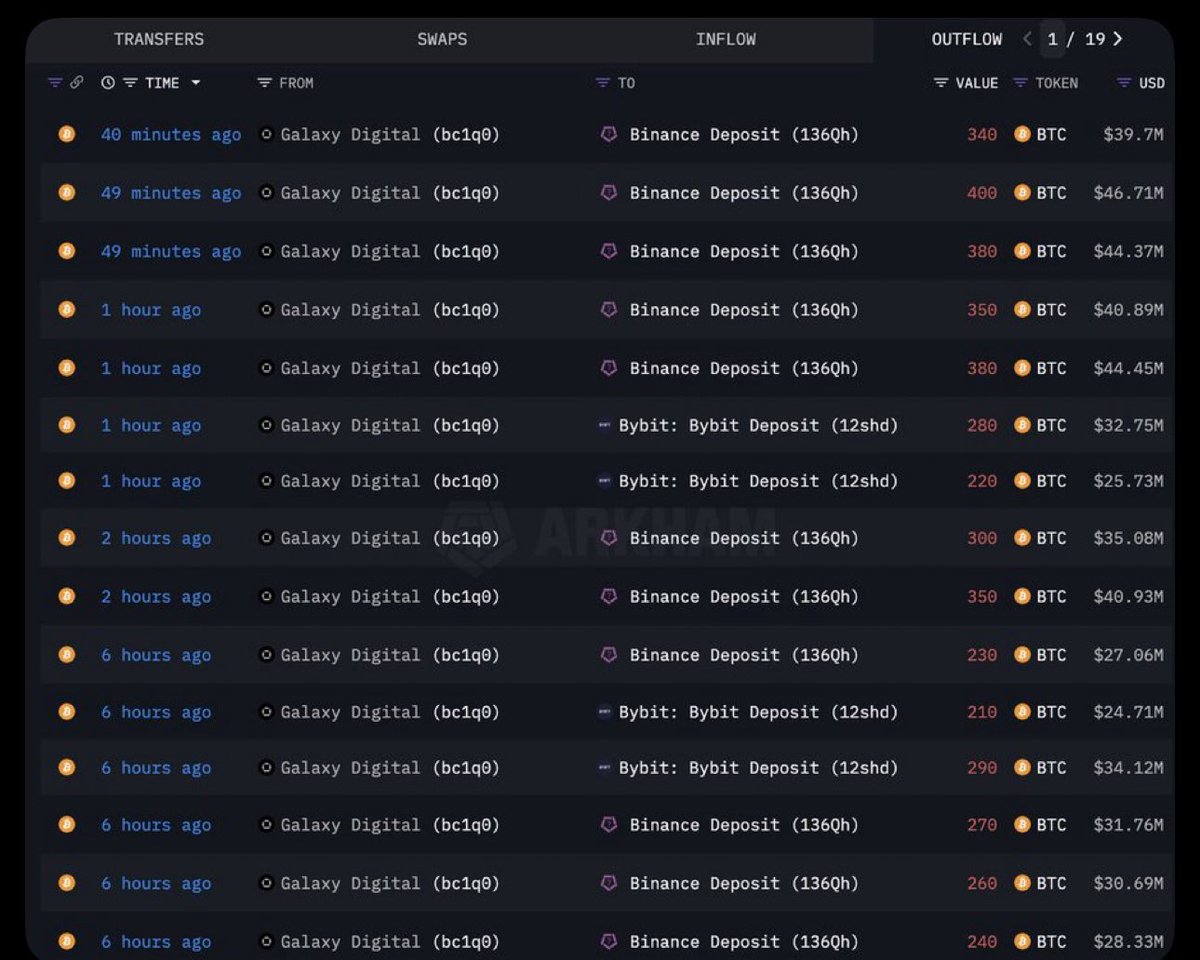Click the link chain icon in header
Viewport: 1200px width, 960px height.
click(76, 83)
